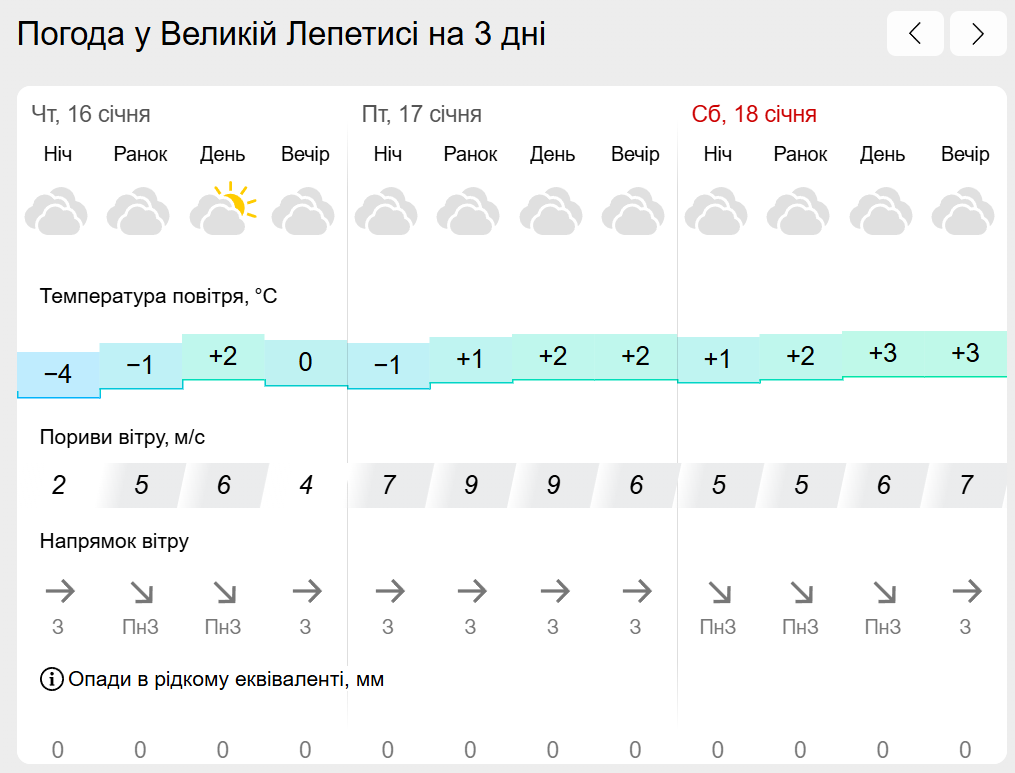1015x773 pixels.
Task: Open the Пт, 17 січня day heading
Action: (x=421, y=114)
